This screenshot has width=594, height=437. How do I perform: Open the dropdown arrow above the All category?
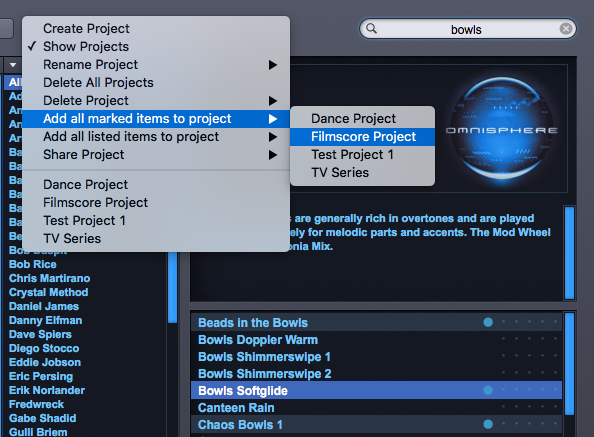13,65
